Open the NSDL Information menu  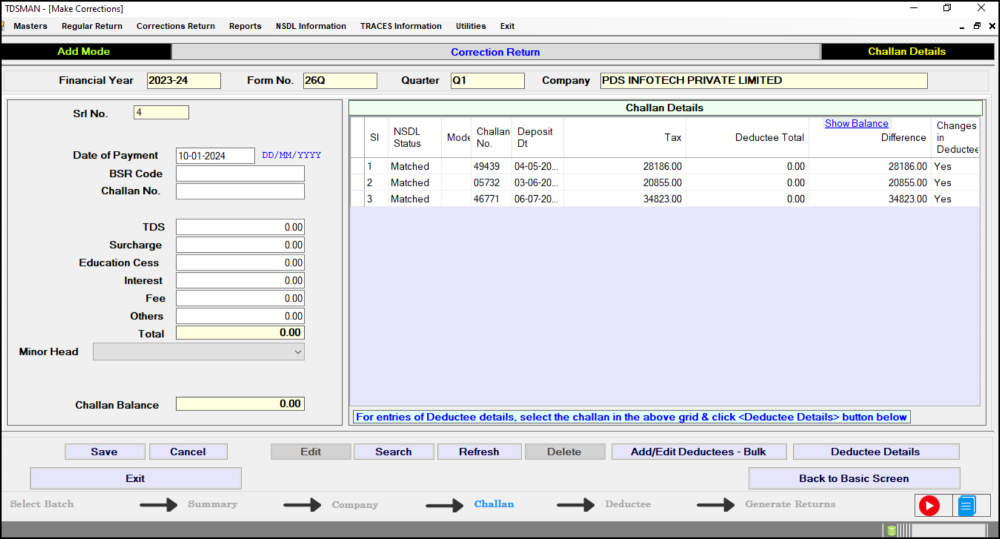311,26
